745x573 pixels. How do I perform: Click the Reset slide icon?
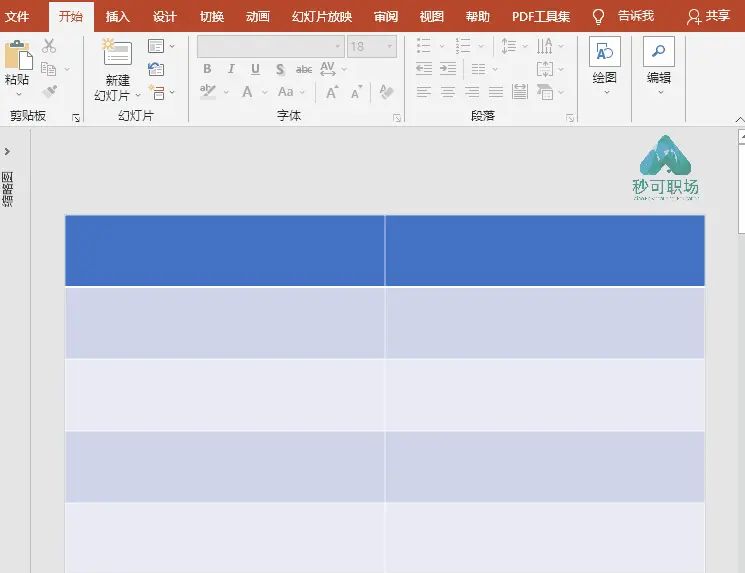[x=156, y=69]
